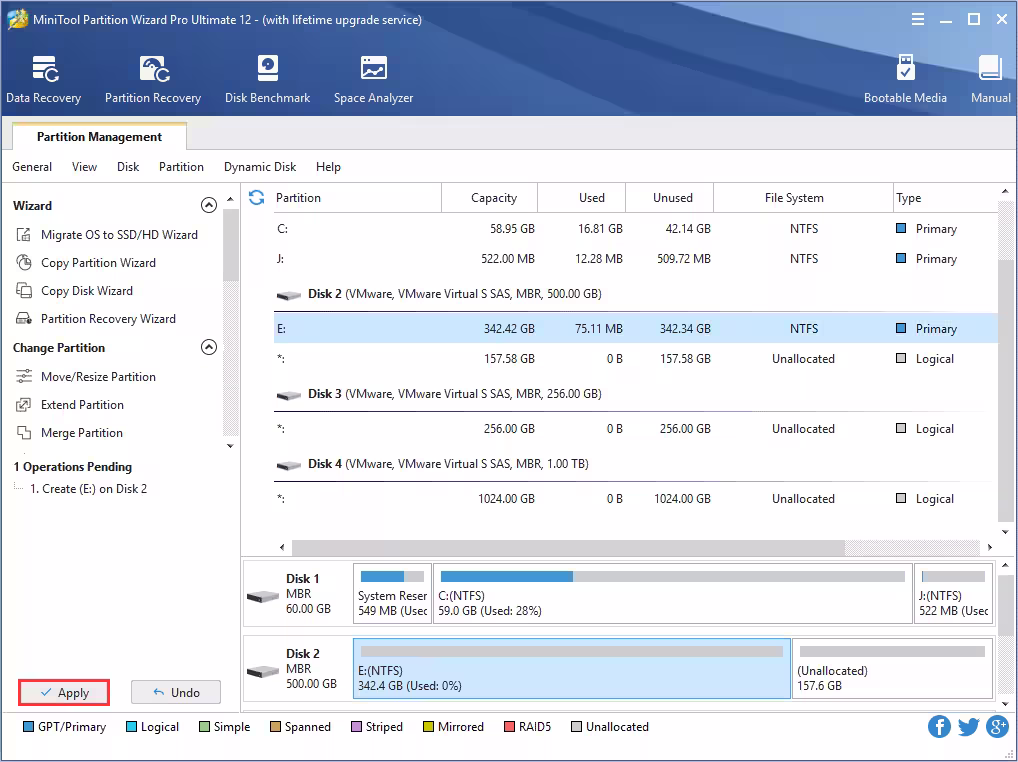Open the Google Plus share icon
The height and width of the screenshot is (762, 1018).
coord(997,726)
